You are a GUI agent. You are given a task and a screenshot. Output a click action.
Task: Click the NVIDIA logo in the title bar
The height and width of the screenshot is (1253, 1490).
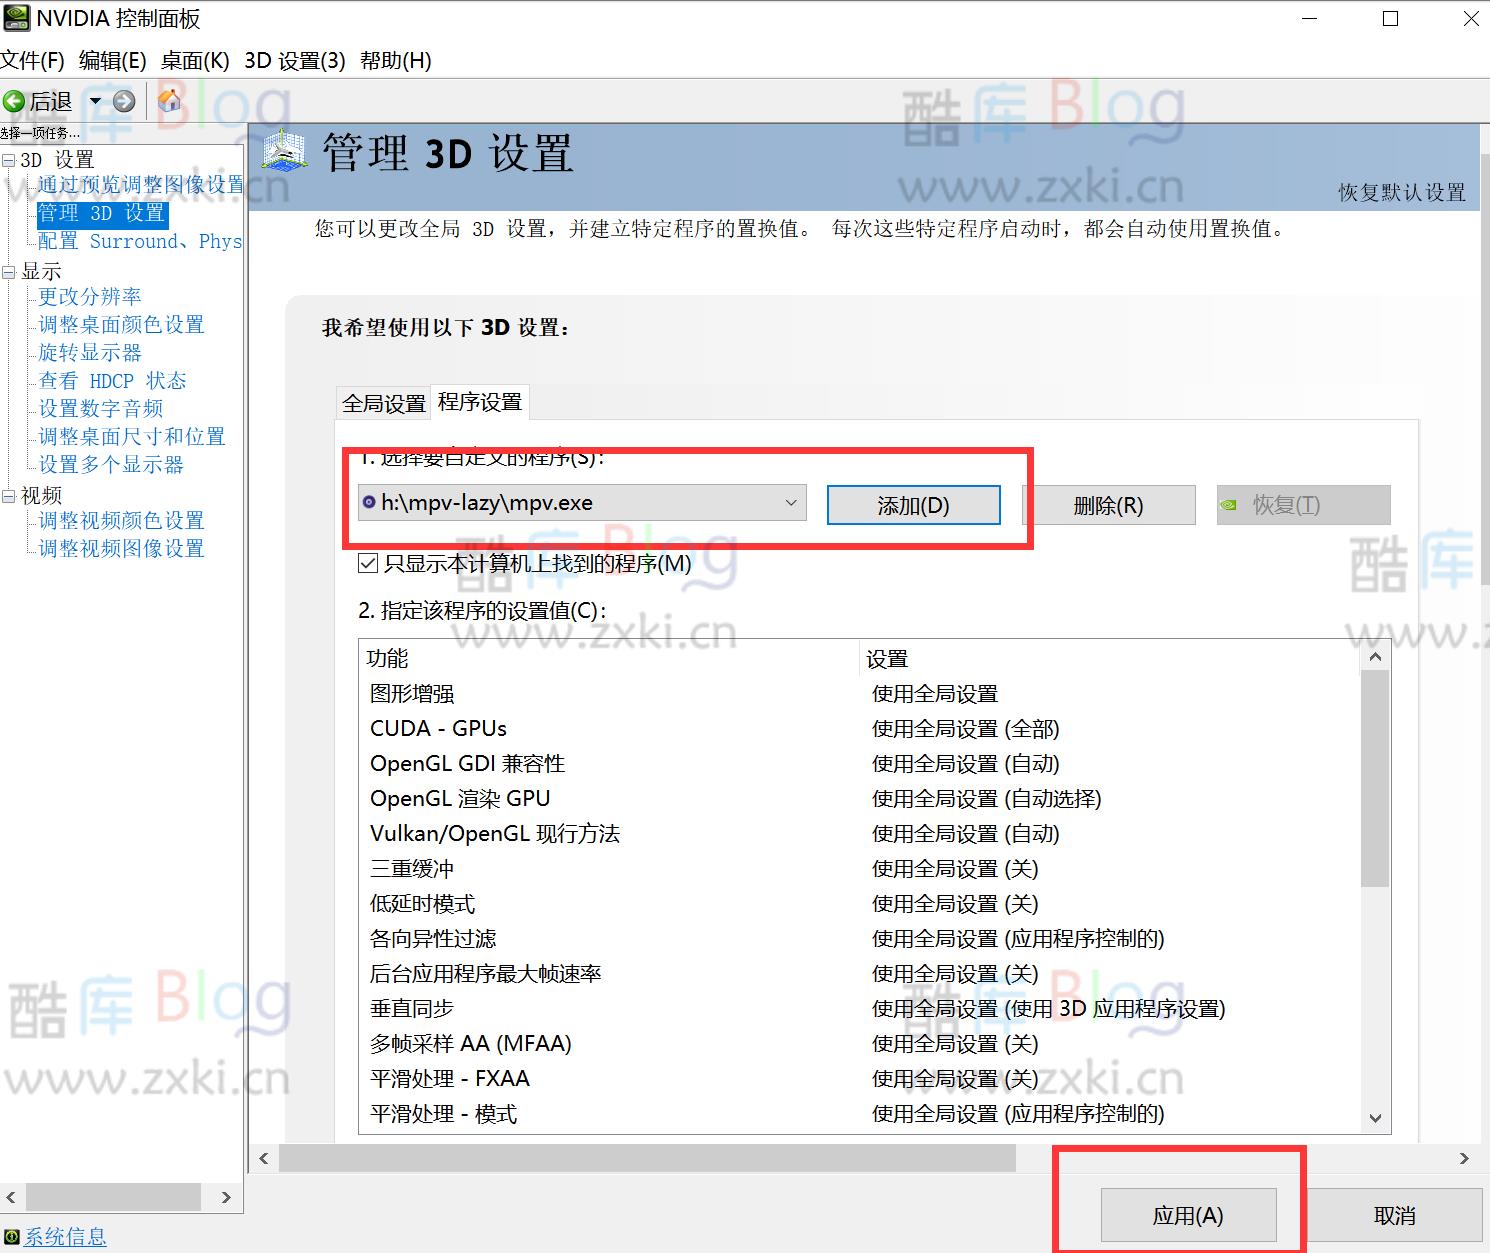click(15, 17)
